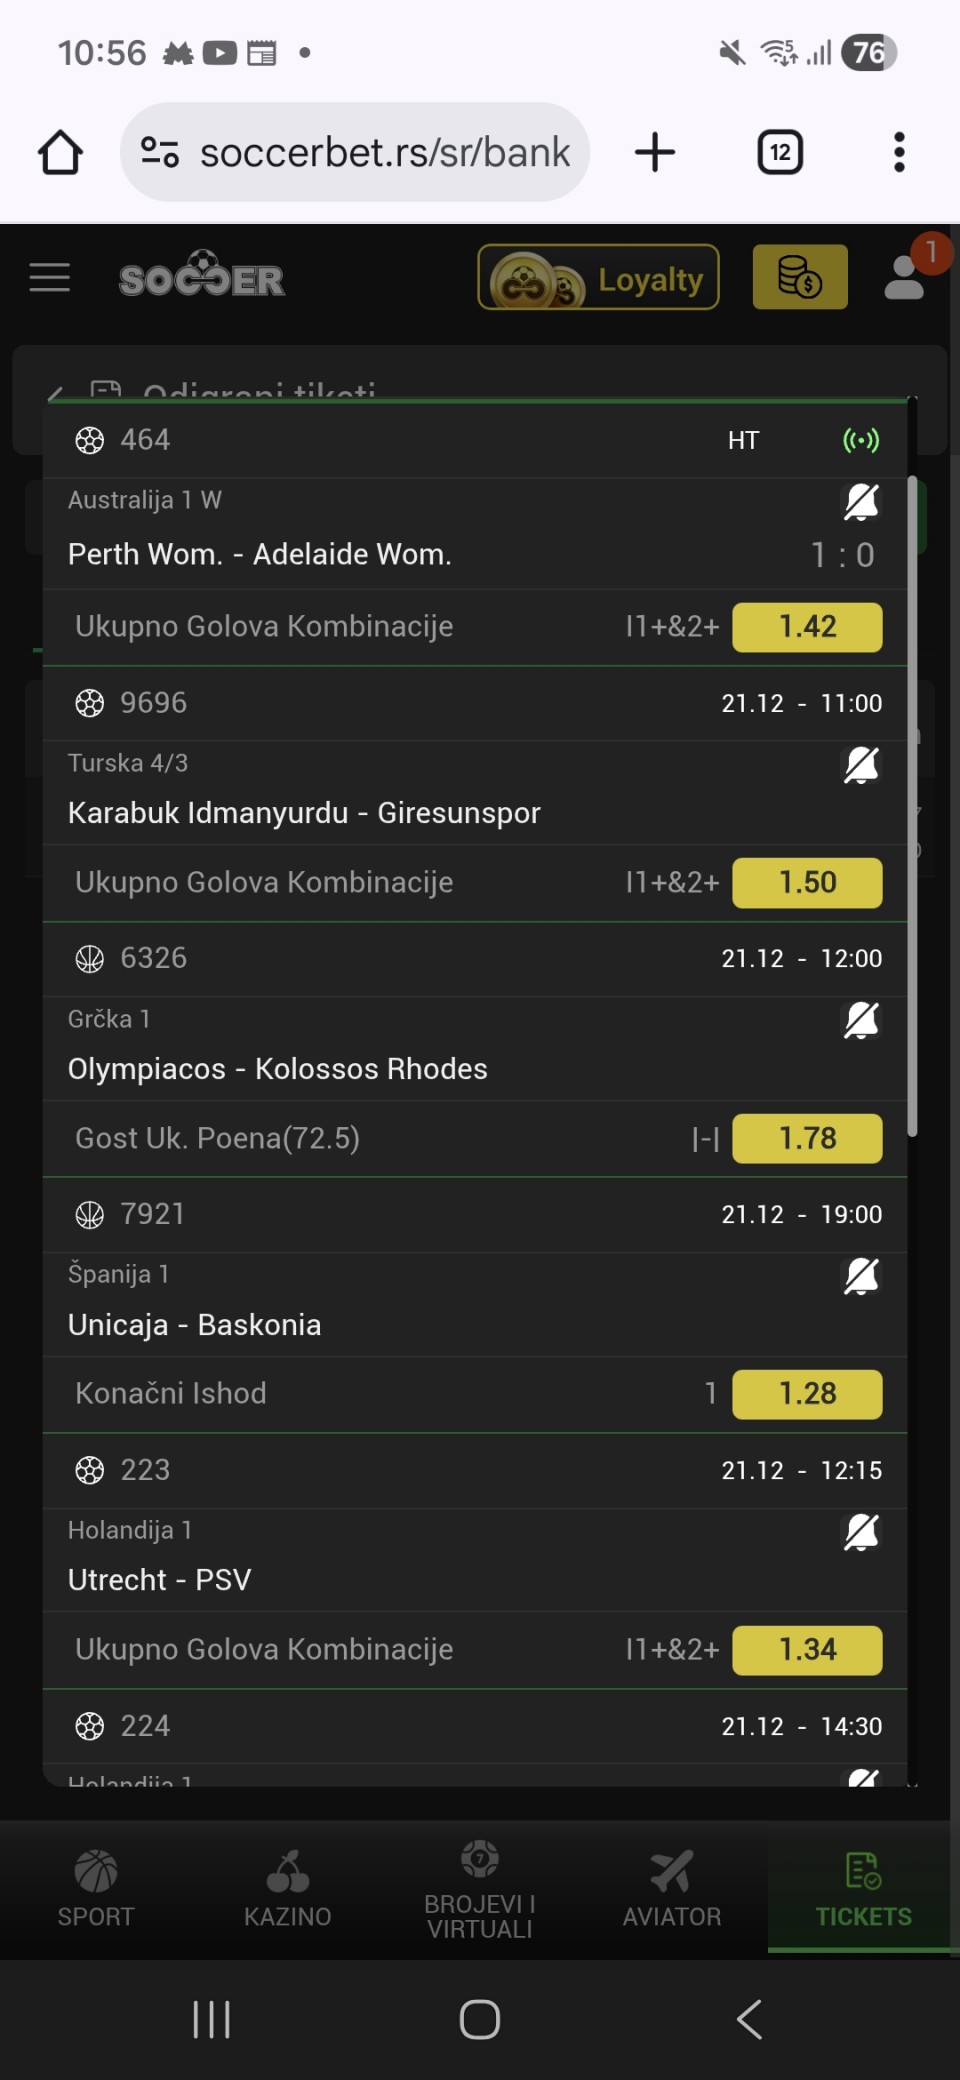Open the KAZINO tab

click(x=288, y=1888)
